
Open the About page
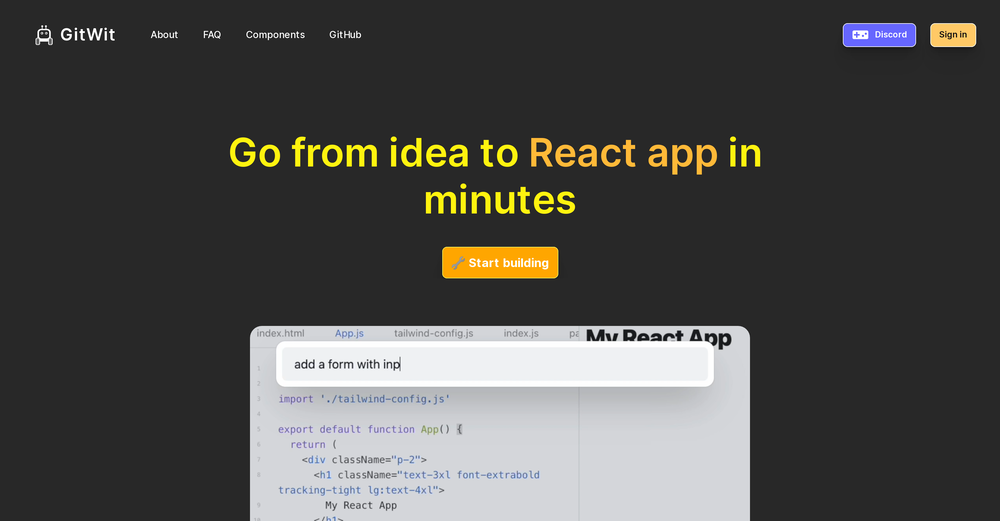click(164, 35)
